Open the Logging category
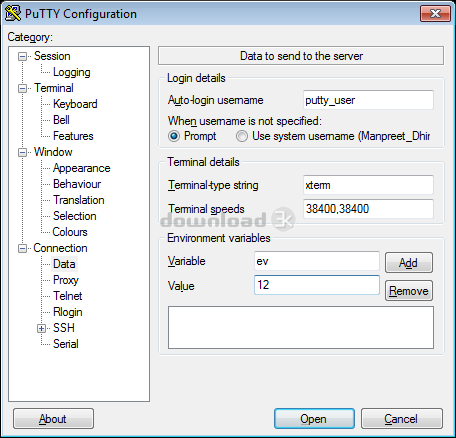The height and width of the screenshot is (438, 456). coord(72,72)
